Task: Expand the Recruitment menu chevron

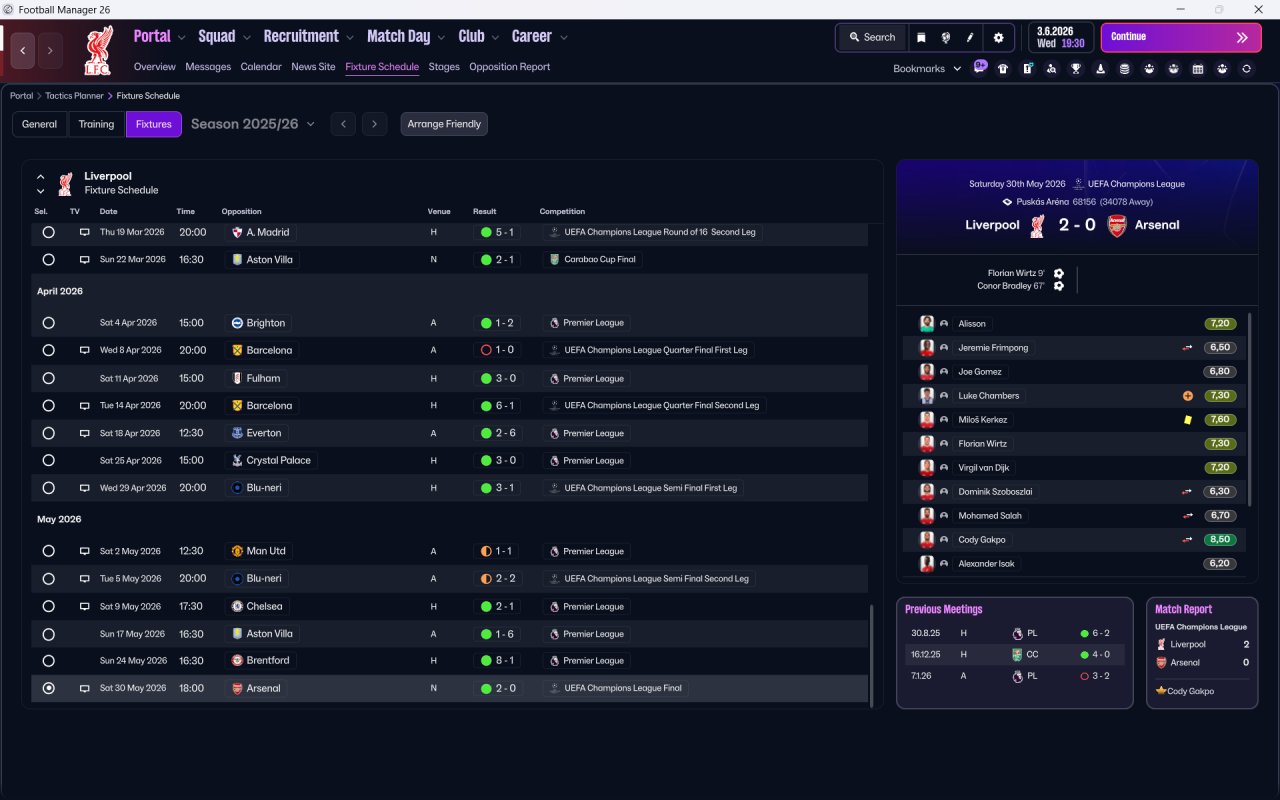Action: click(350, 38)
